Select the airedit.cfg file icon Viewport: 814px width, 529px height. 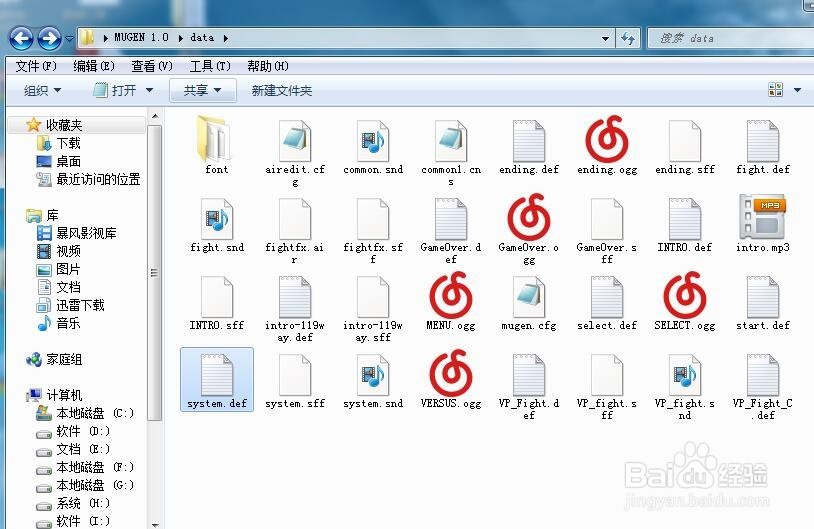pyautogui.click(x=295, y=141)
